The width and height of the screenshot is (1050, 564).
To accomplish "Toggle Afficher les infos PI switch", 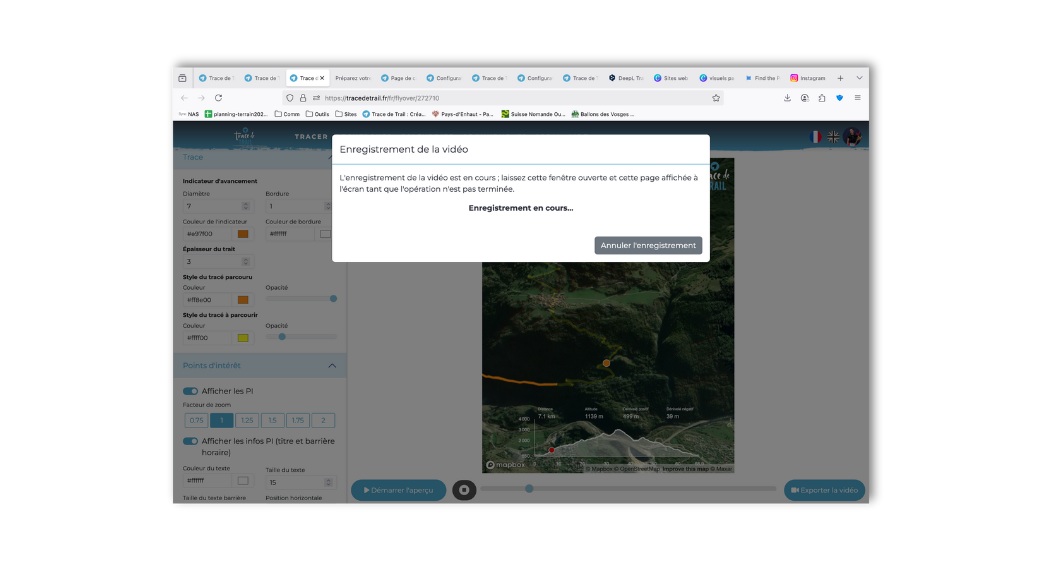I will pyautogui.click(x=190, y=441).
